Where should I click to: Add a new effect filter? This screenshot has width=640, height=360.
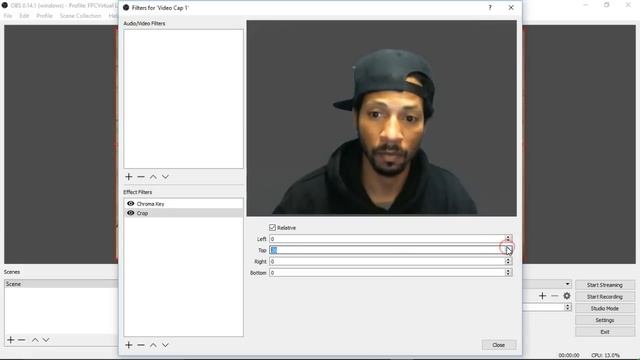click(x=129, y=345)
